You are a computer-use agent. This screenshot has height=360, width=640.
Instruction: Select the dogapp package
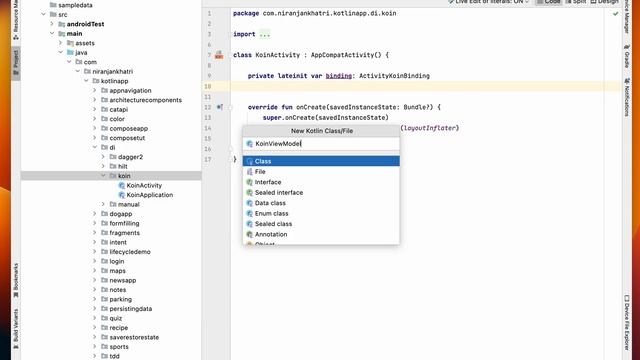tap(120, 214)
